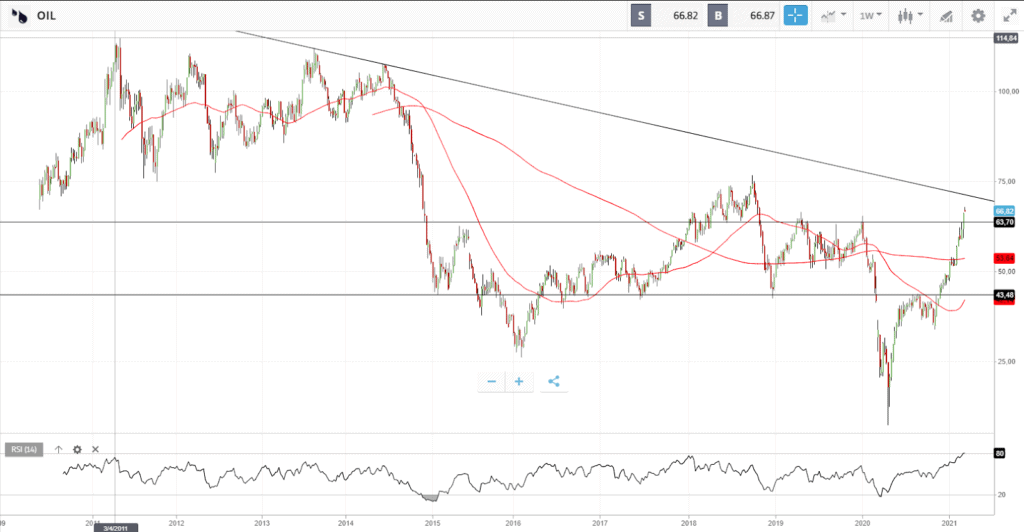Click the 2018 time axis label
Viewport: 1024px width, 532px height.
pyautogui.click(x=688, y=523)
